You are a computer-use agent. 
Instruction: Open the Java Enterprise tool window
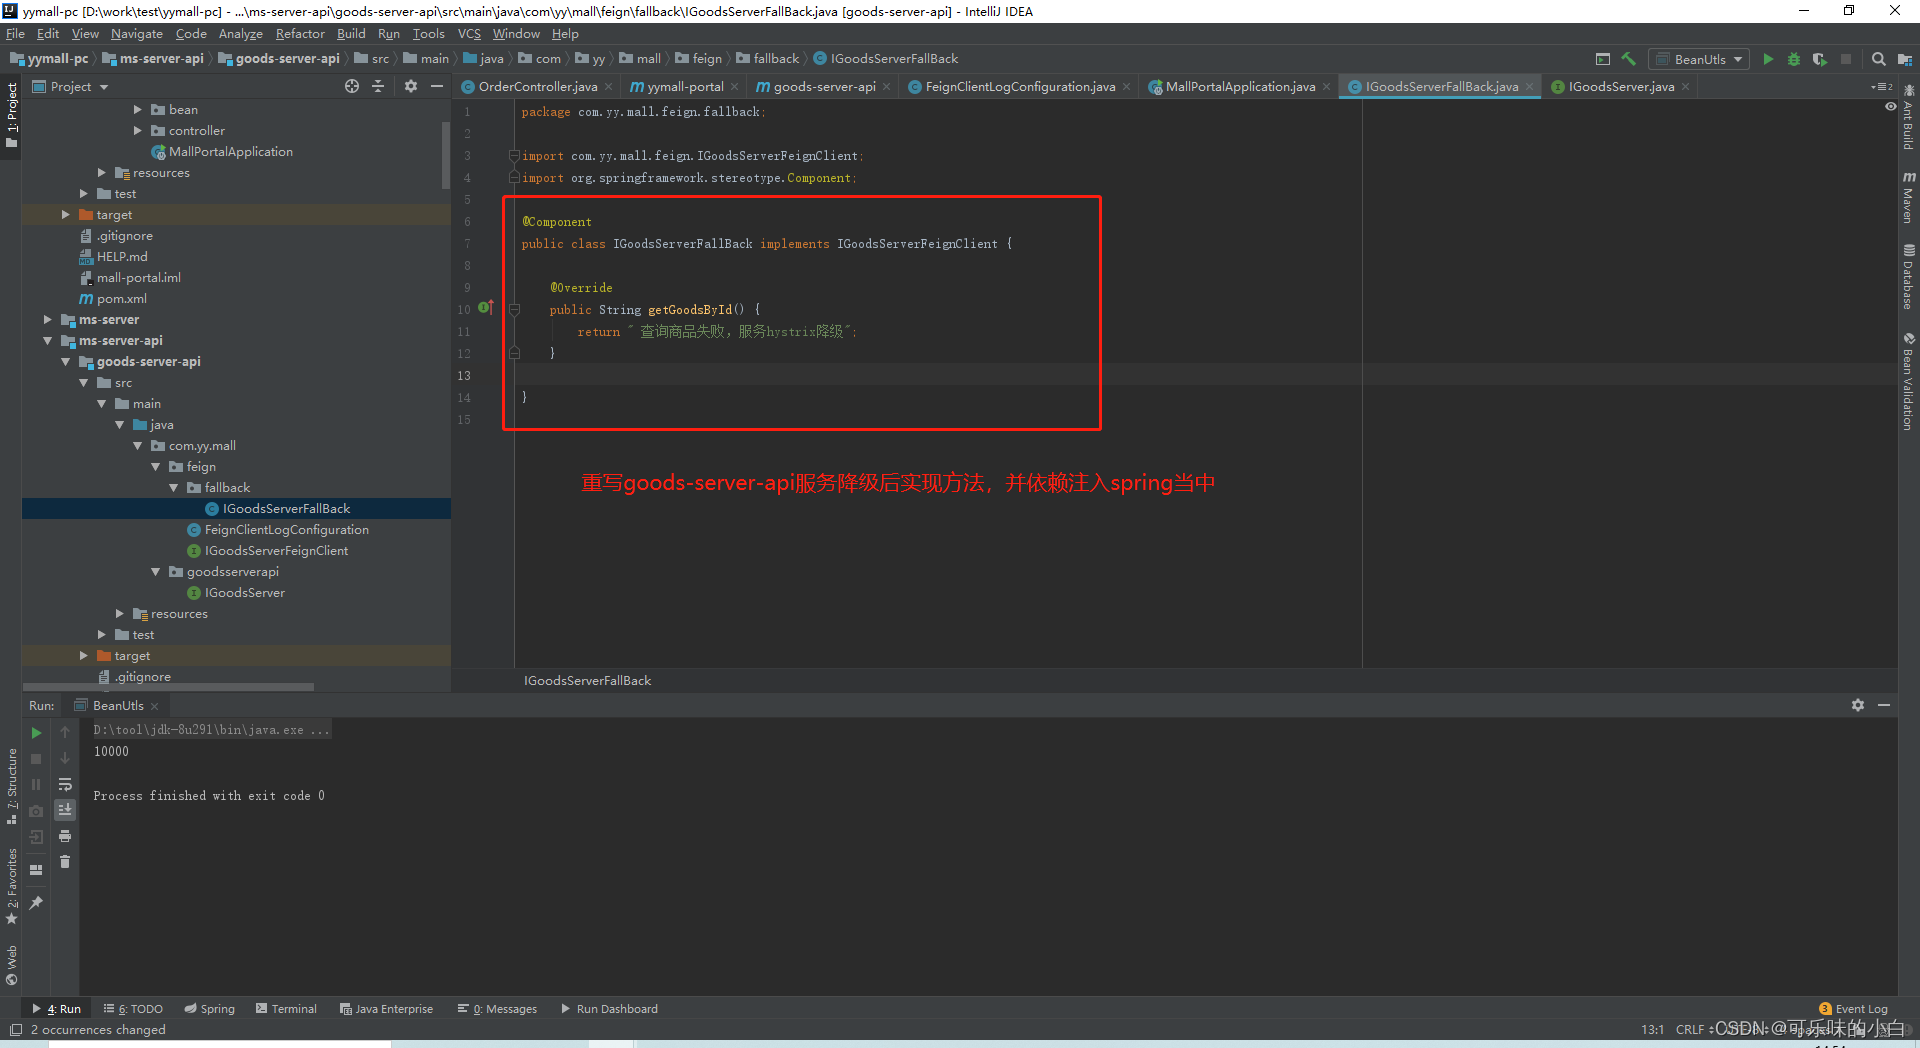pyautogui.click(x=386, y=1008)
